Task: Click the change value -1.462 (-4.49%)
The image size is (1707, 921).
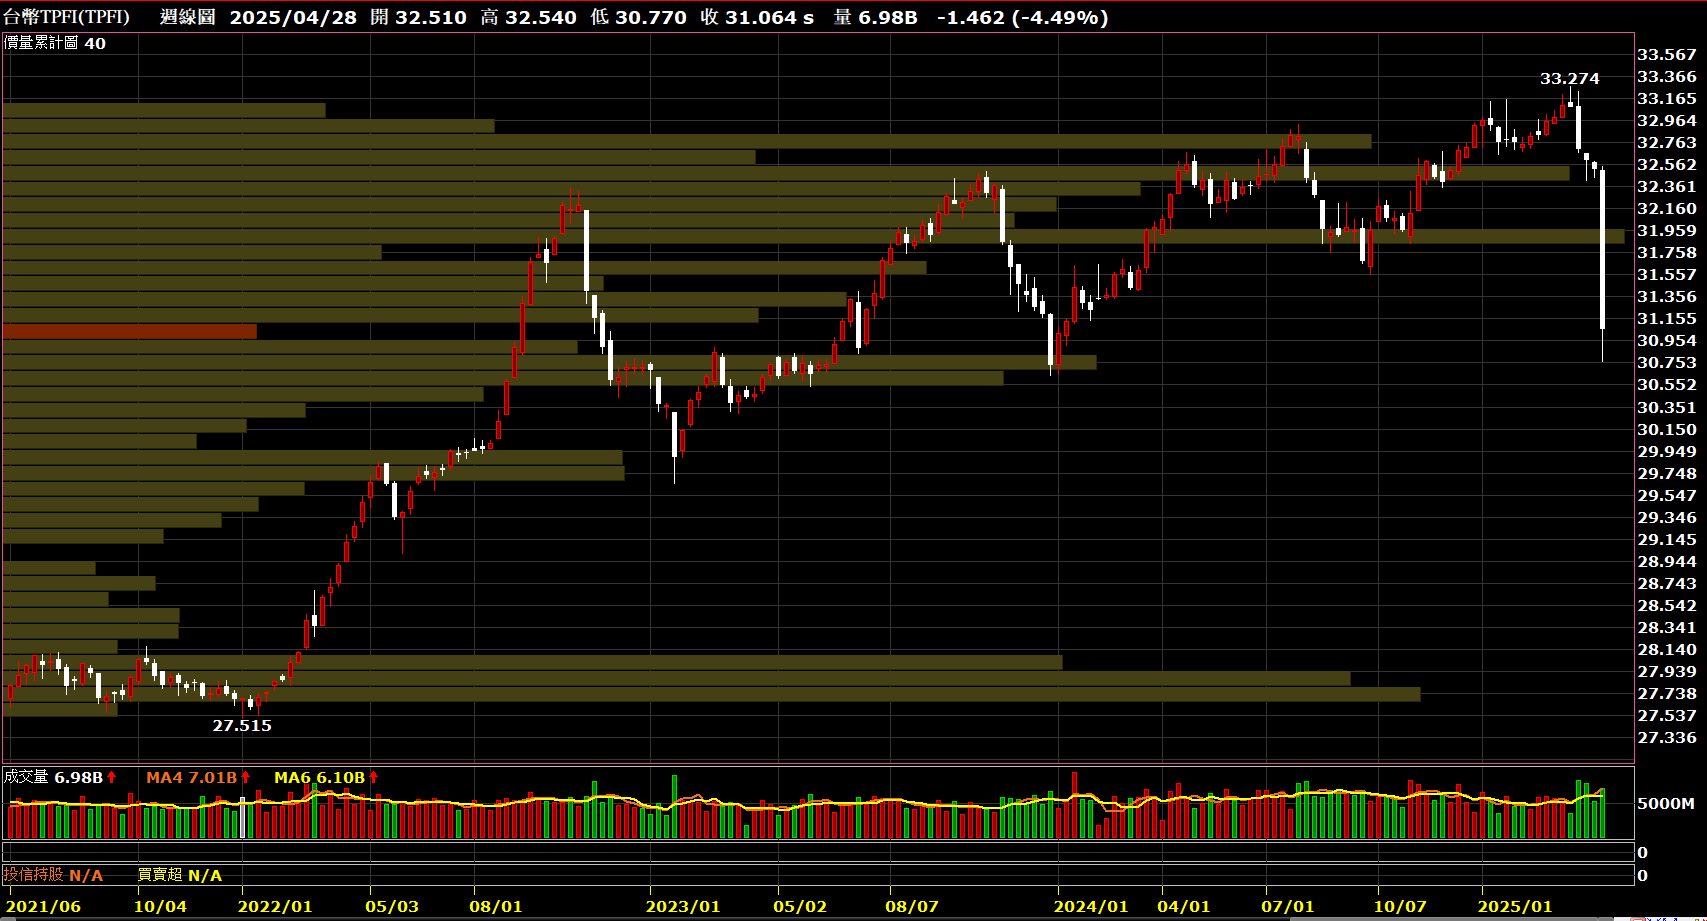Action: pyautogui.click(x=1022, y=17)
